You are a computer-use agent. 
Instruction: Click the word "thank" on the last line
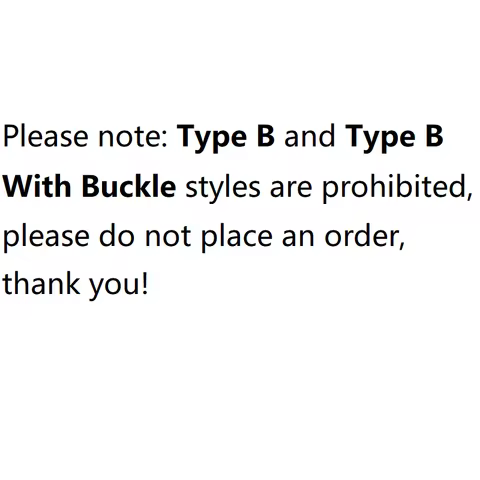[41, 283]
